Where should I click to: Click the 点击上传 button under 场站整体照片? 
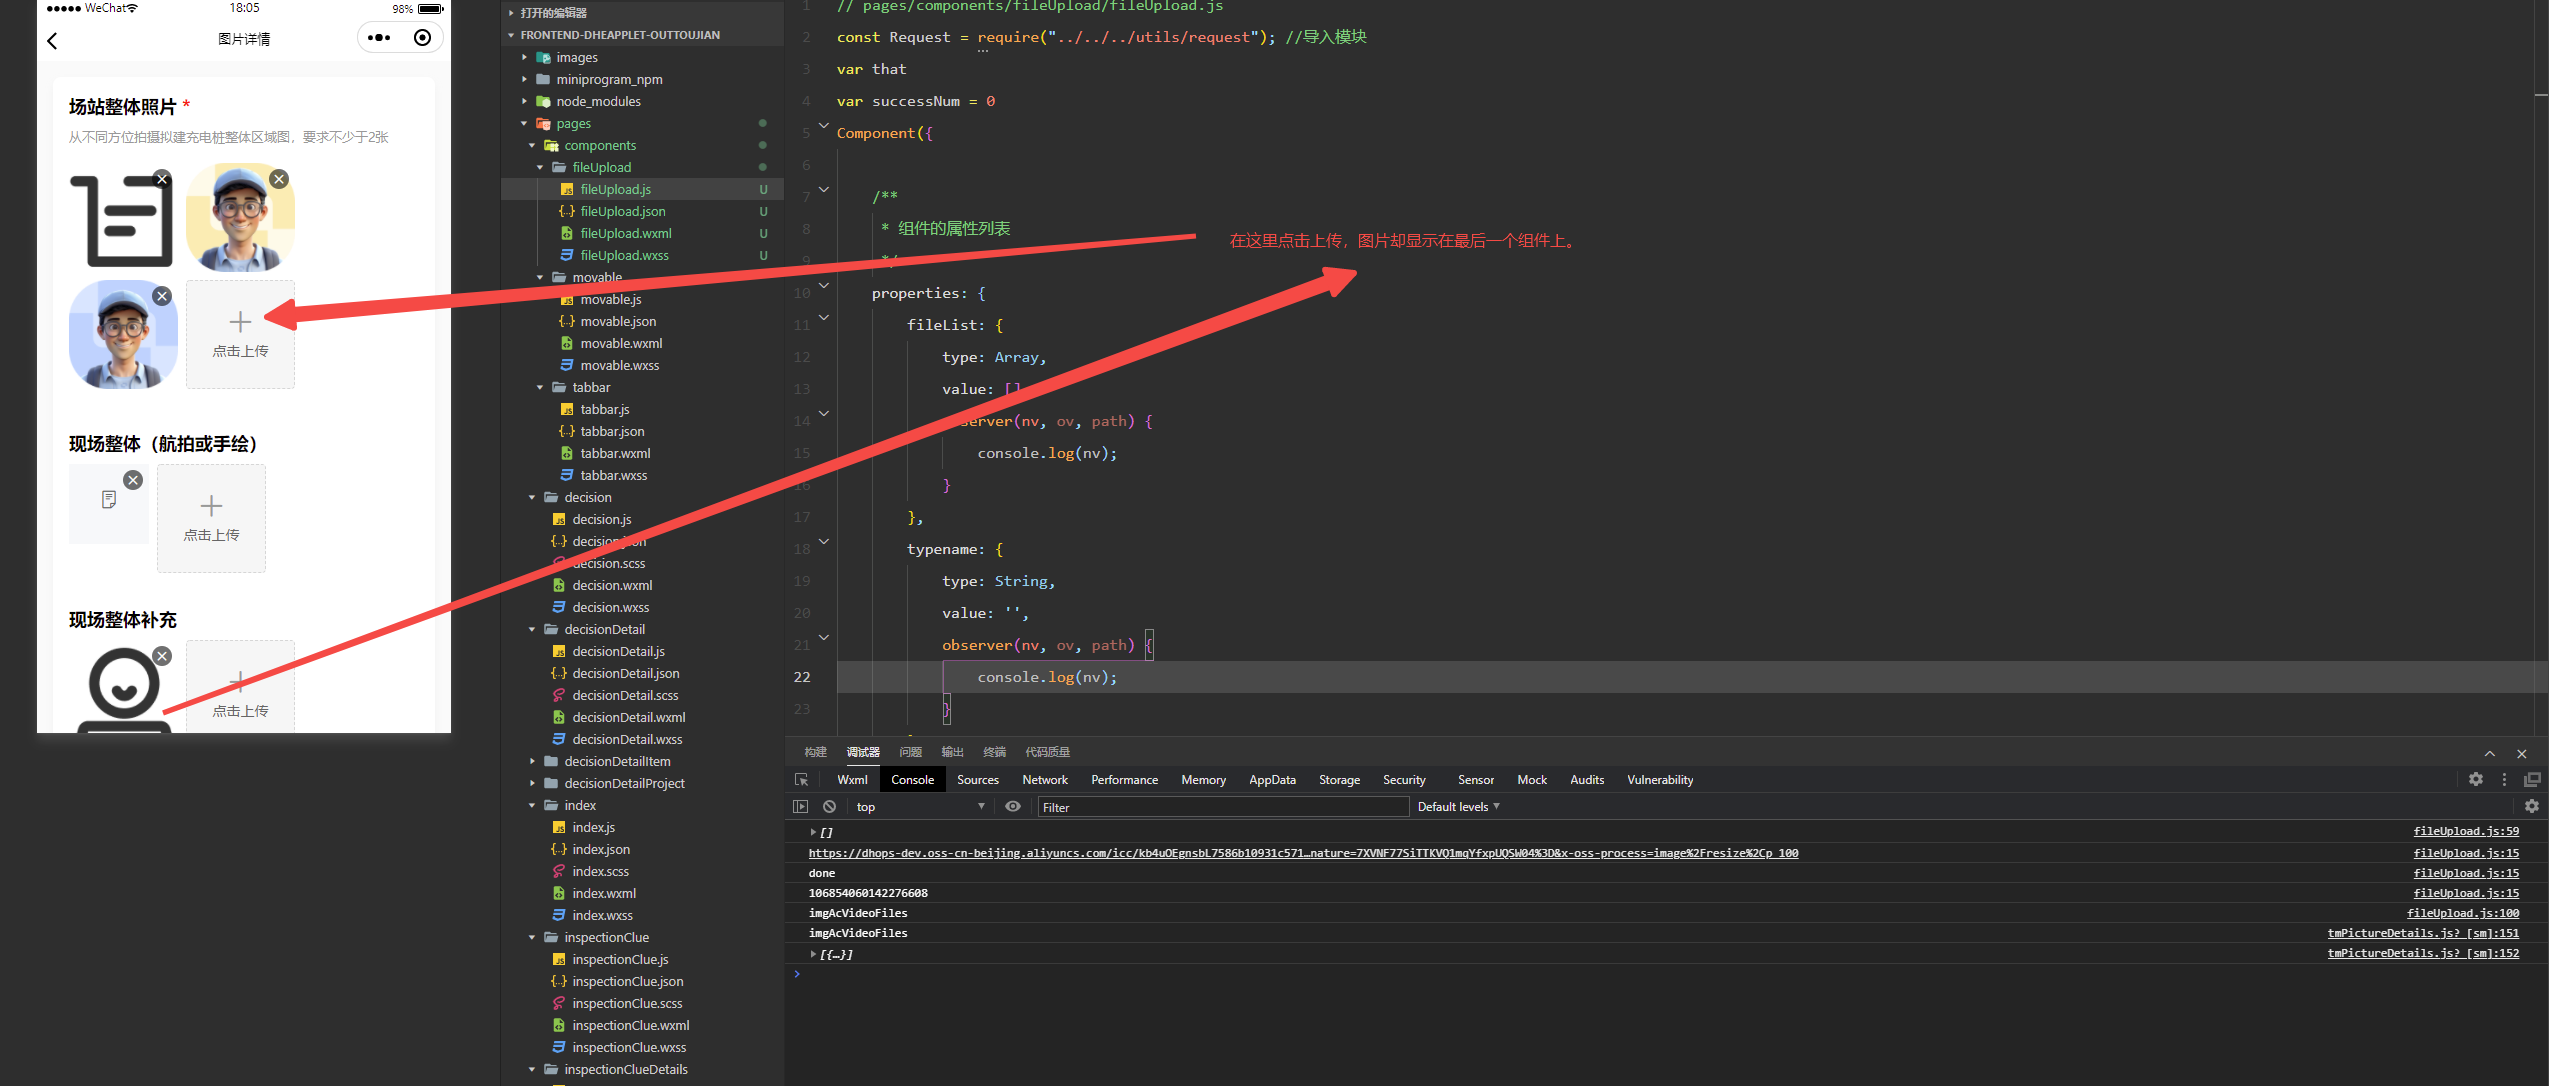pyautogui.click(x=240, y=334)
